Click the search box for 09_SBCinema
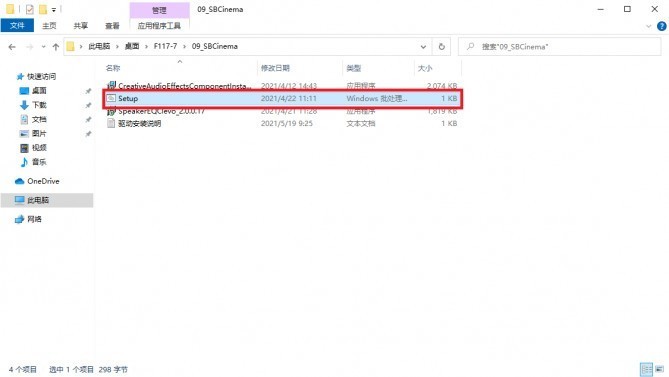669x377 pixels. coord(559,46)
